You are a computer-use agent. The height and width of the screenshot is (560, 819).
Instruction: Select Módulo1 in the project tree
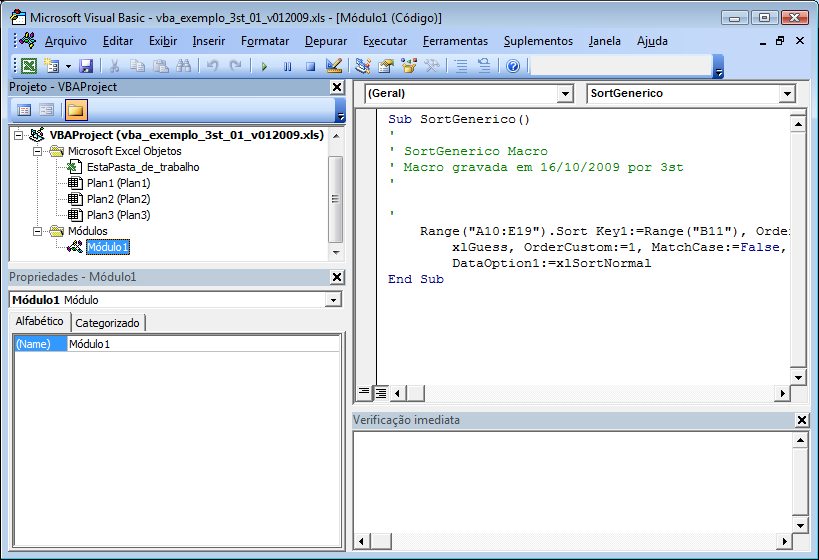[x=108, y=247]
